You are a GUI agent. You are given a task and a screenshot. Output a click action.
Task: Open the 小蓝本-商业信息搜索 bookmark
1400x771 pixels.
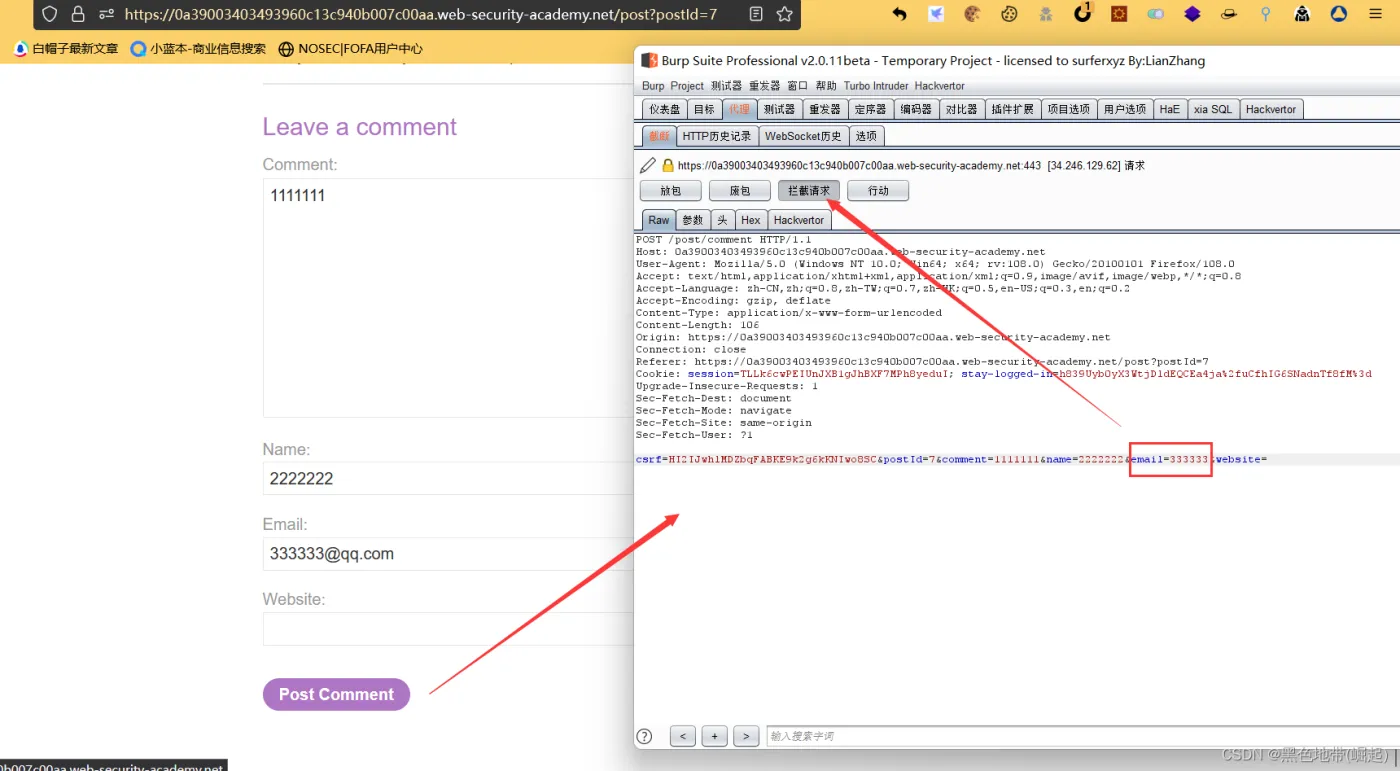(198, 48)
